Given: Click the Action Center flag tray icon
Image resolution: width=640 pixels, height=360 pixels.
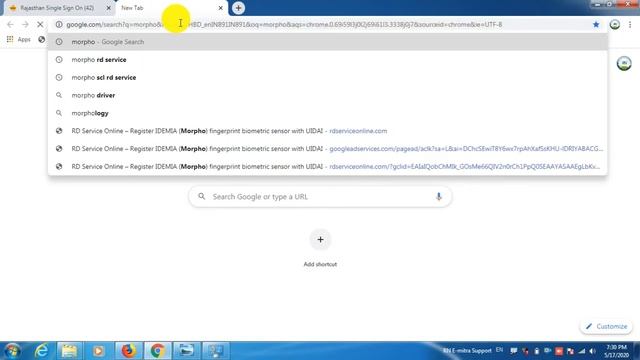Looking at the screenshot, I should (570, 351).
